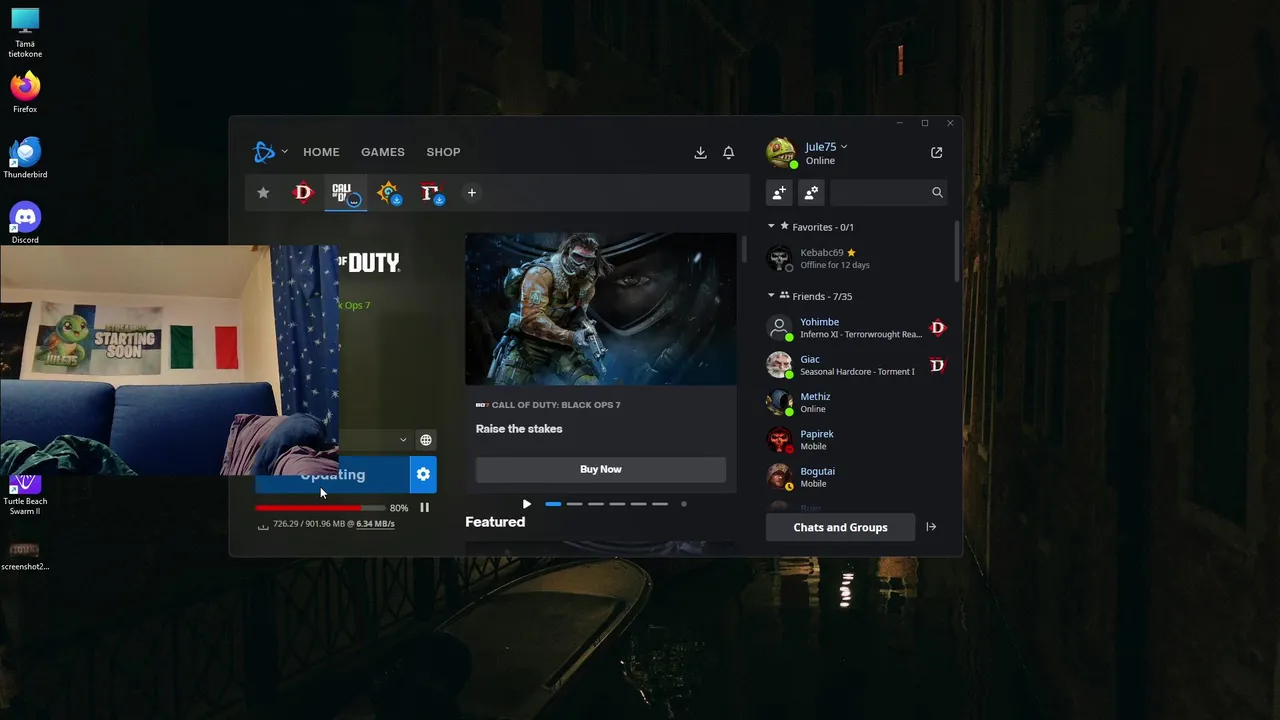1280x720 pixels.
Task: Click Papirek's avatar
Action: (779, 440)
